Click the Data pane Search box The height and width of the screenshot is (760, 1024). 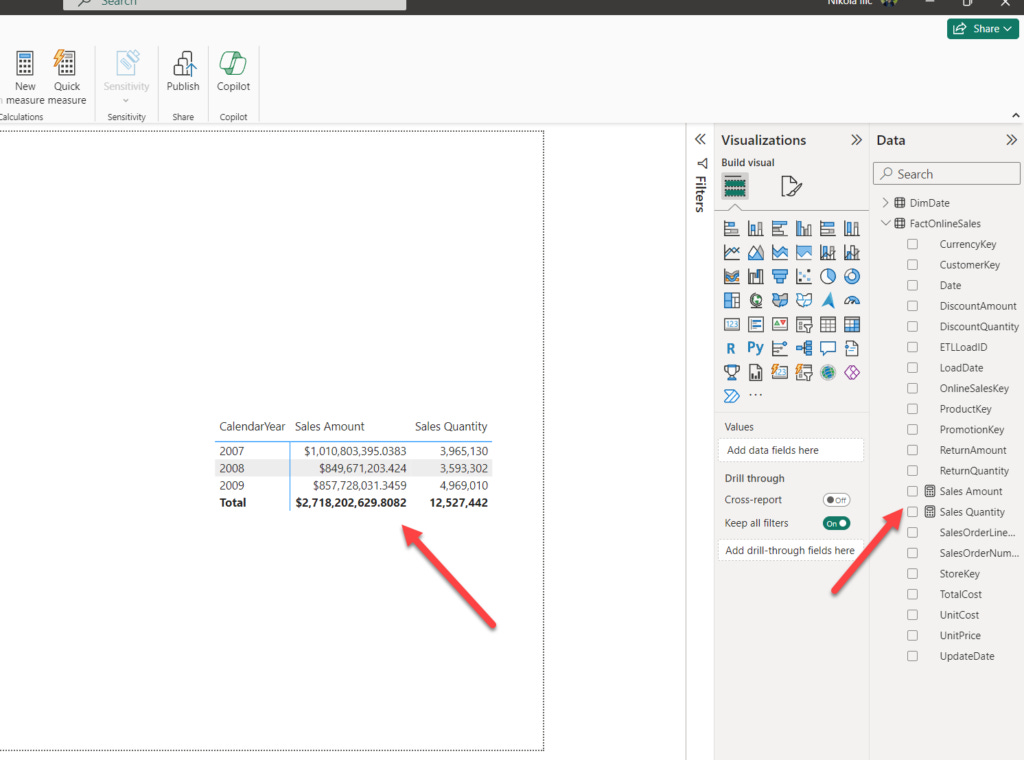tap(946, 174)
